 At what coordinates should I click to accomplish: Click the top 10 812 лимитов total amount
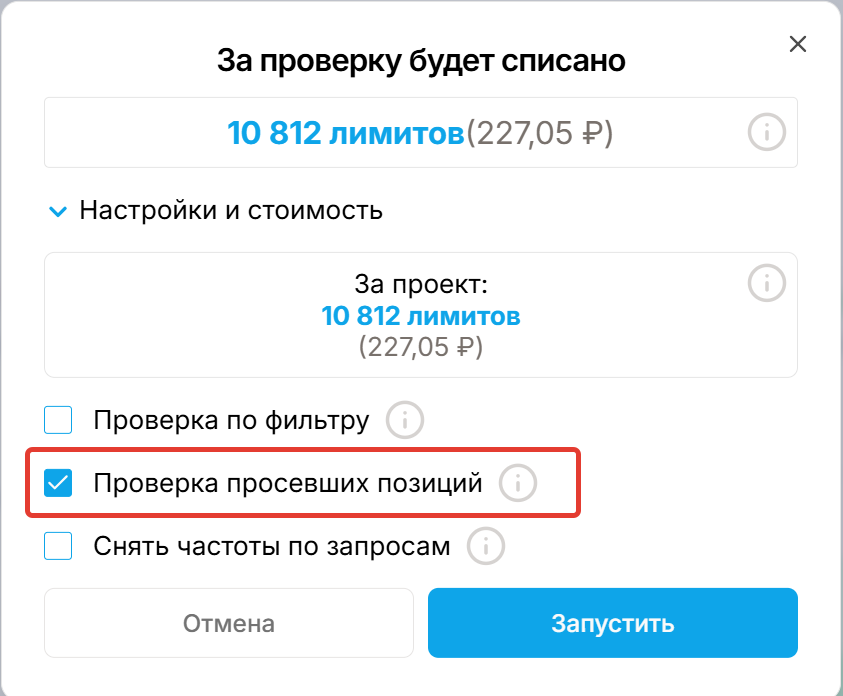click(x=346, y=133)
